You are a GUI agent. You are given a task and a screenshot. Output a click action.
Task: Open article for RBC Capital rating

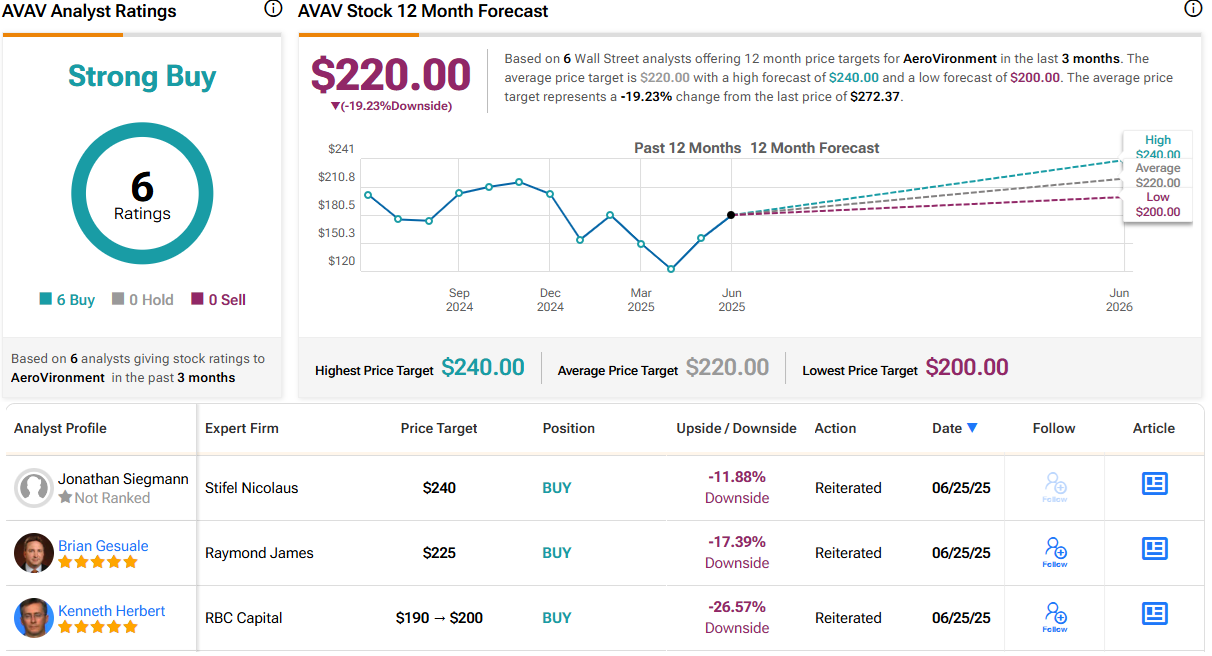[1155, 613]
